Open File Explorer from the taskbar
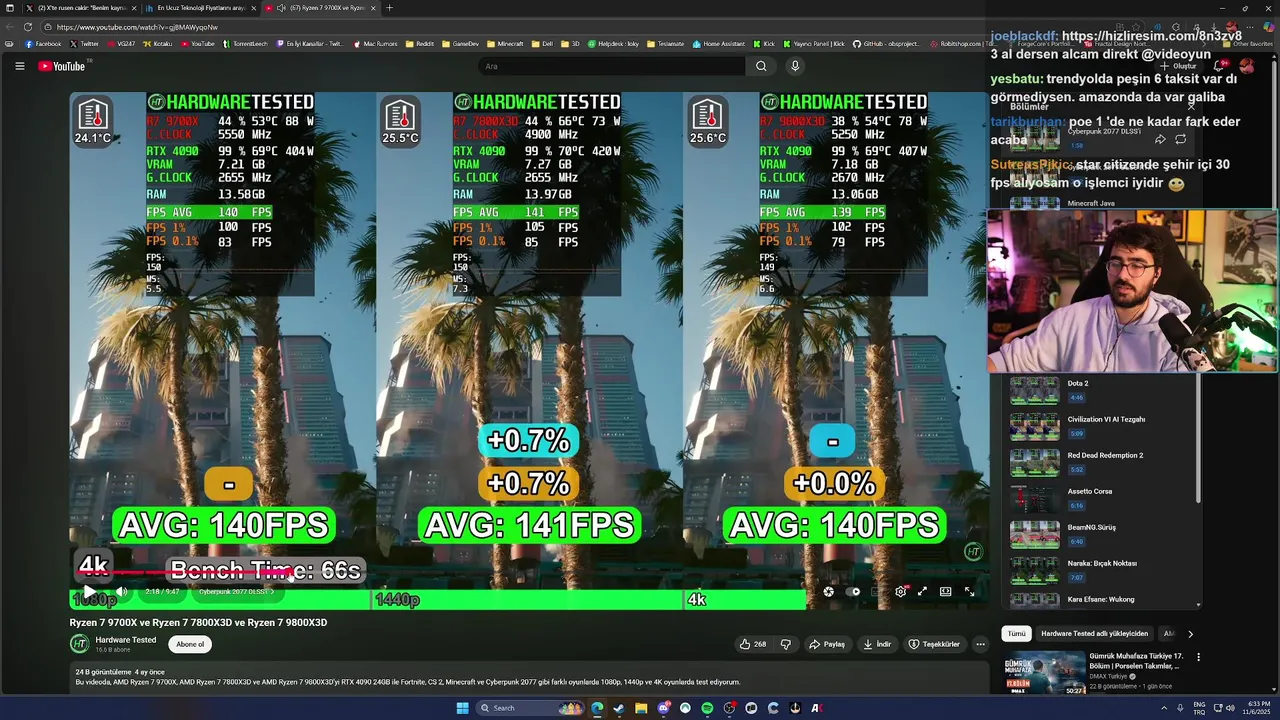 coord(641,708)
